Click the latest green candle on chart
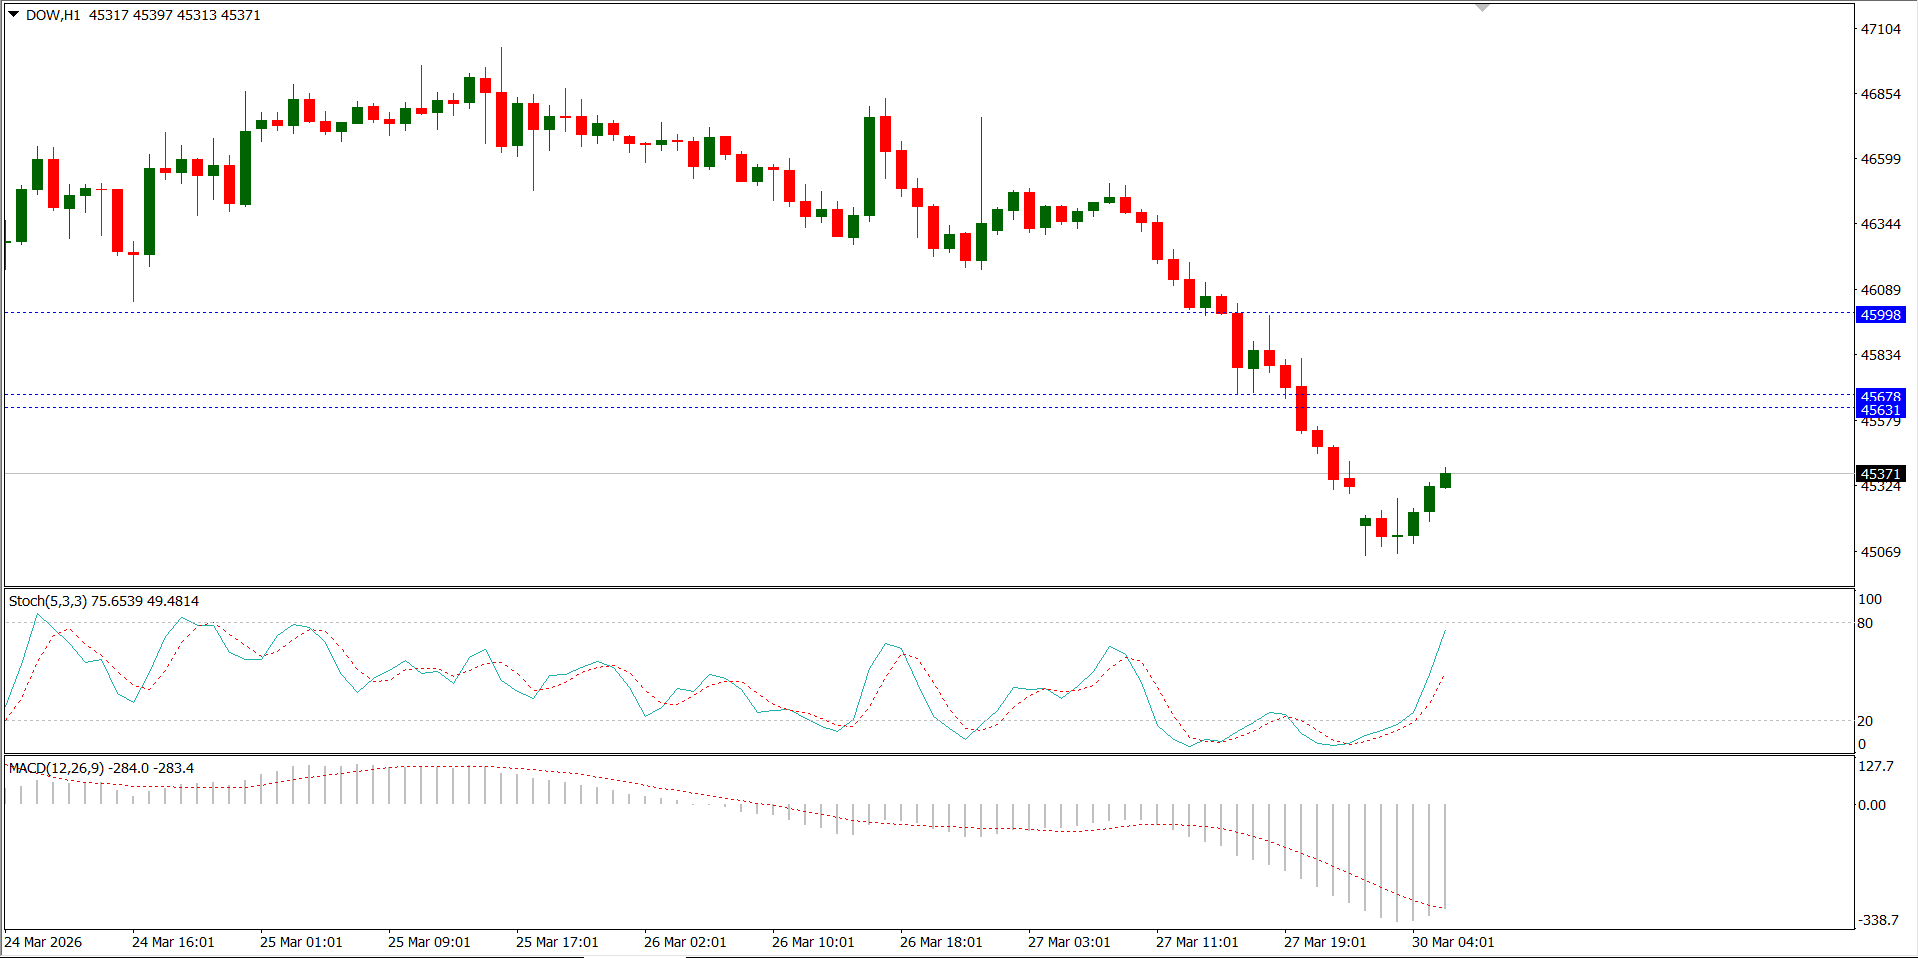The image size is (1918, 958). pos(1445,480)
